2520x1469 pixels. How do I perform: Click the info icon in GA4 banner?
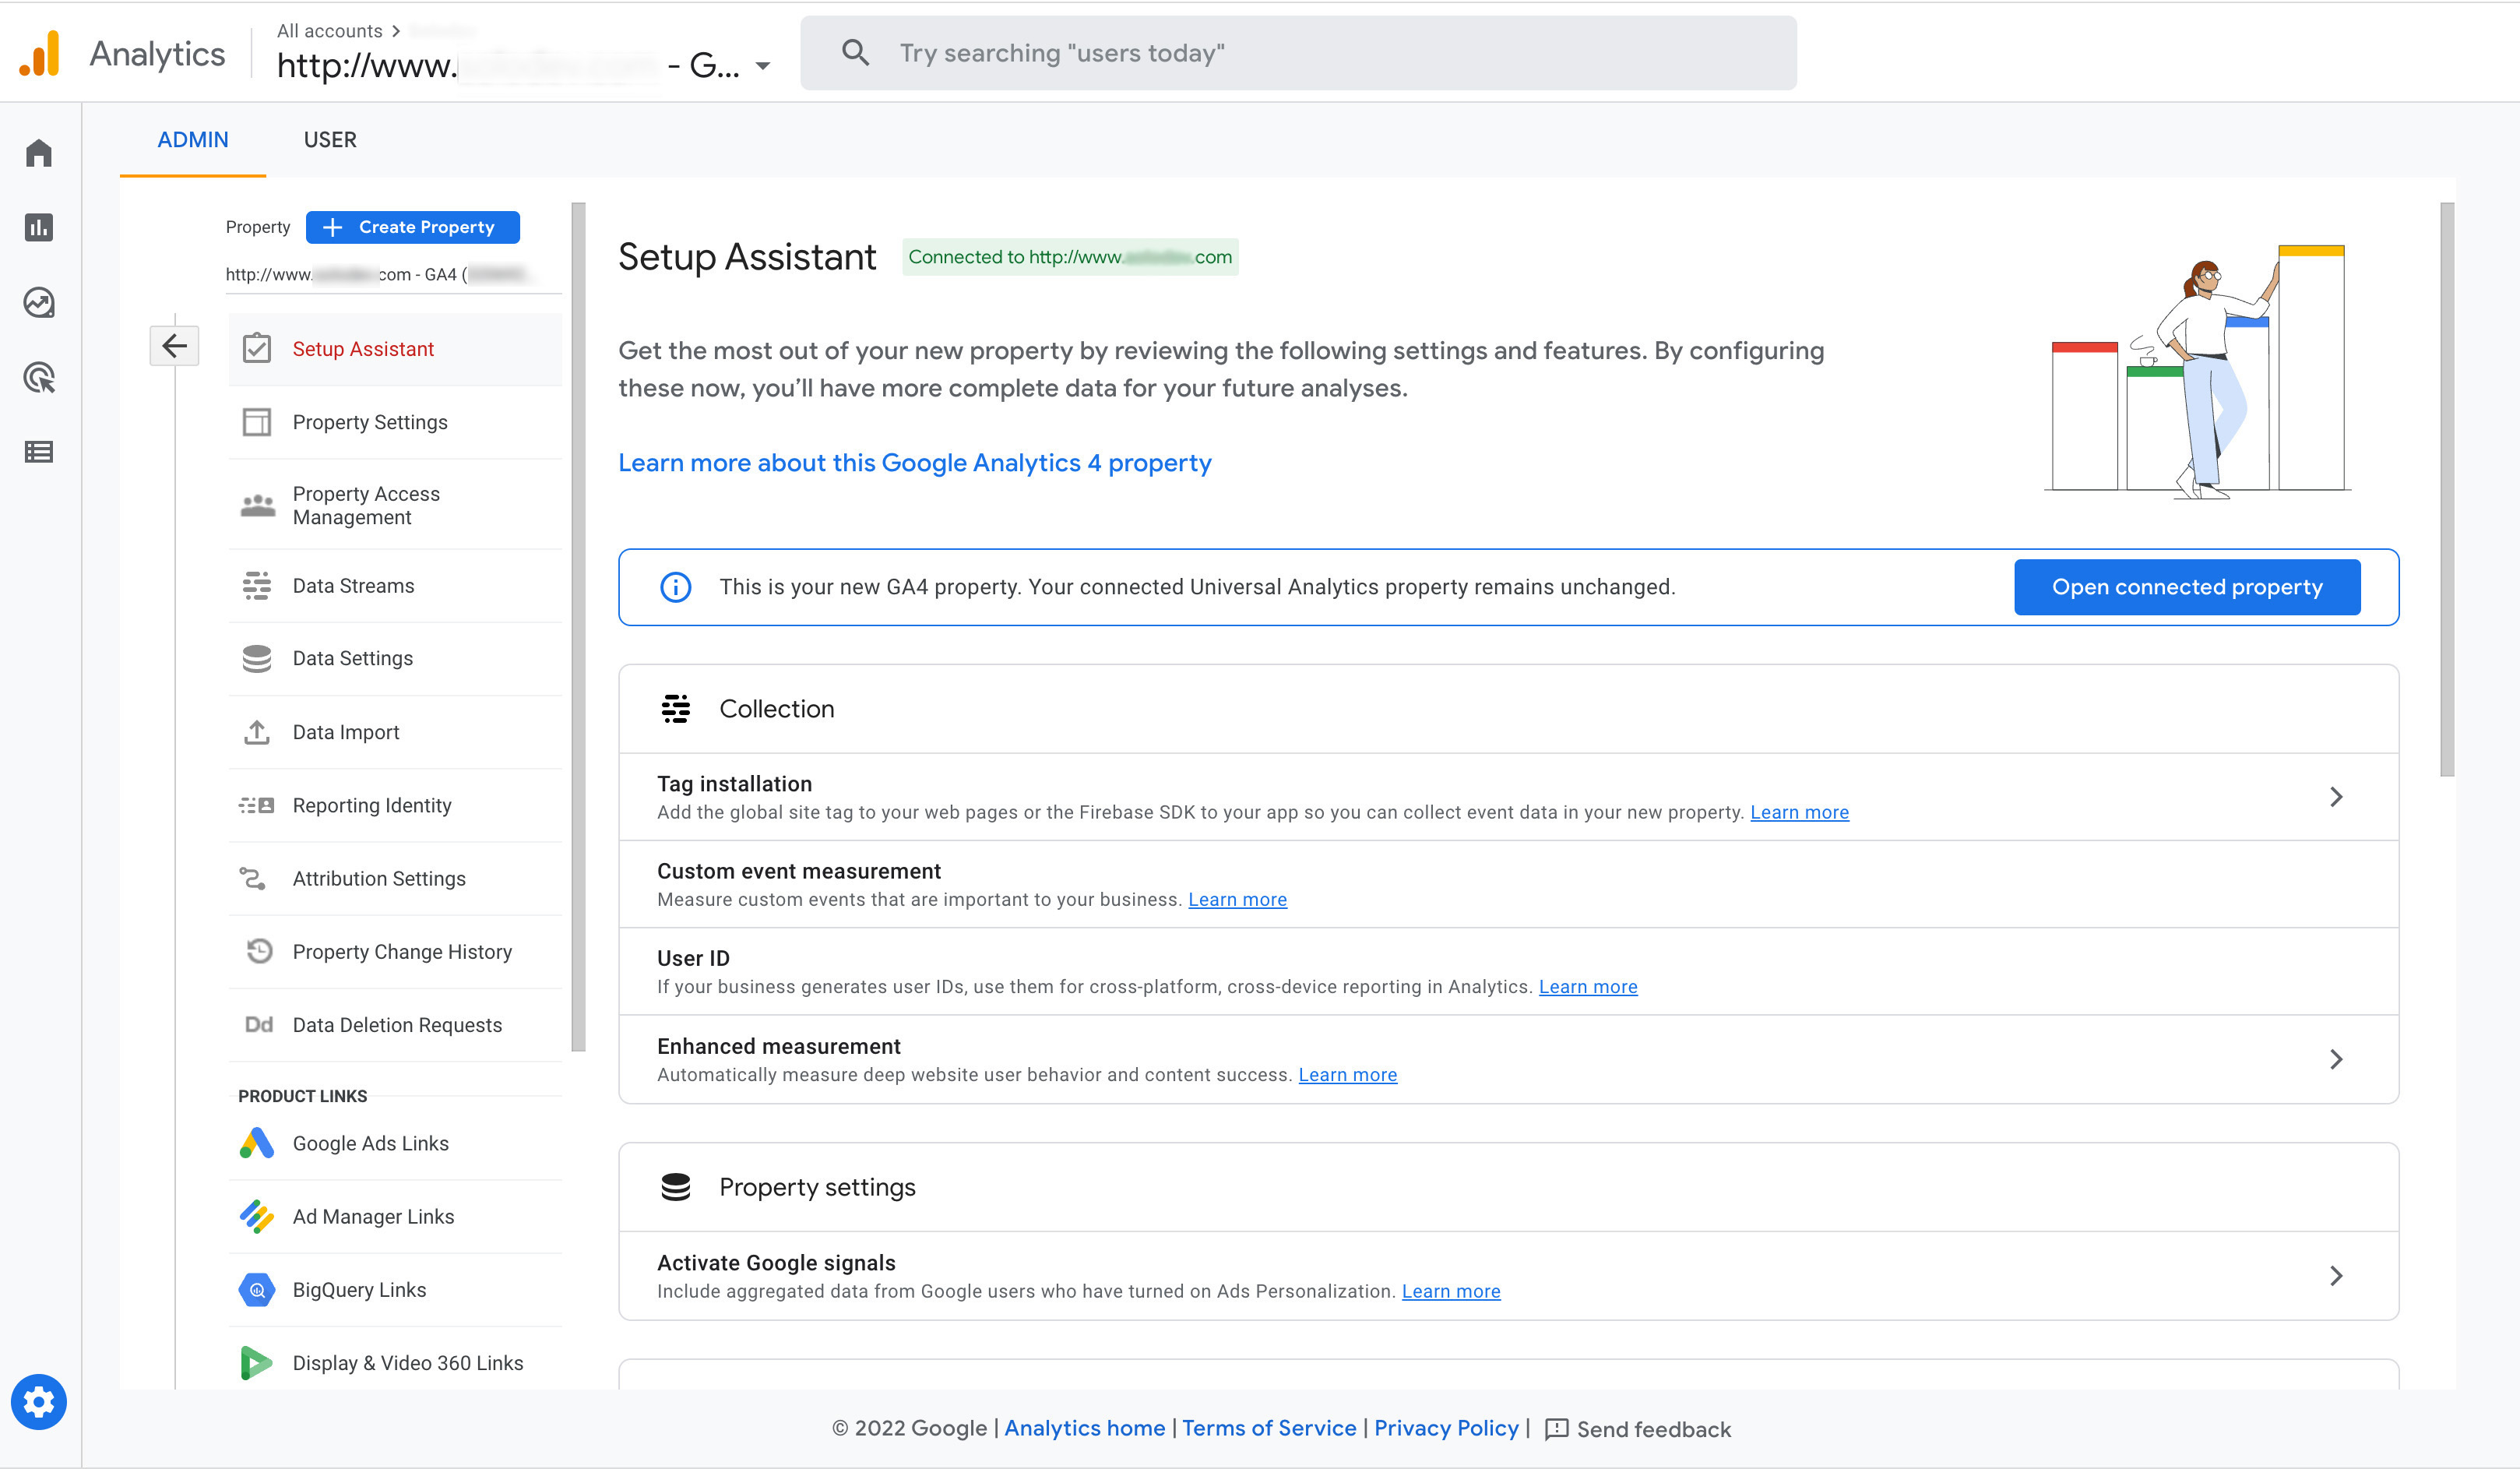[676, 587]
